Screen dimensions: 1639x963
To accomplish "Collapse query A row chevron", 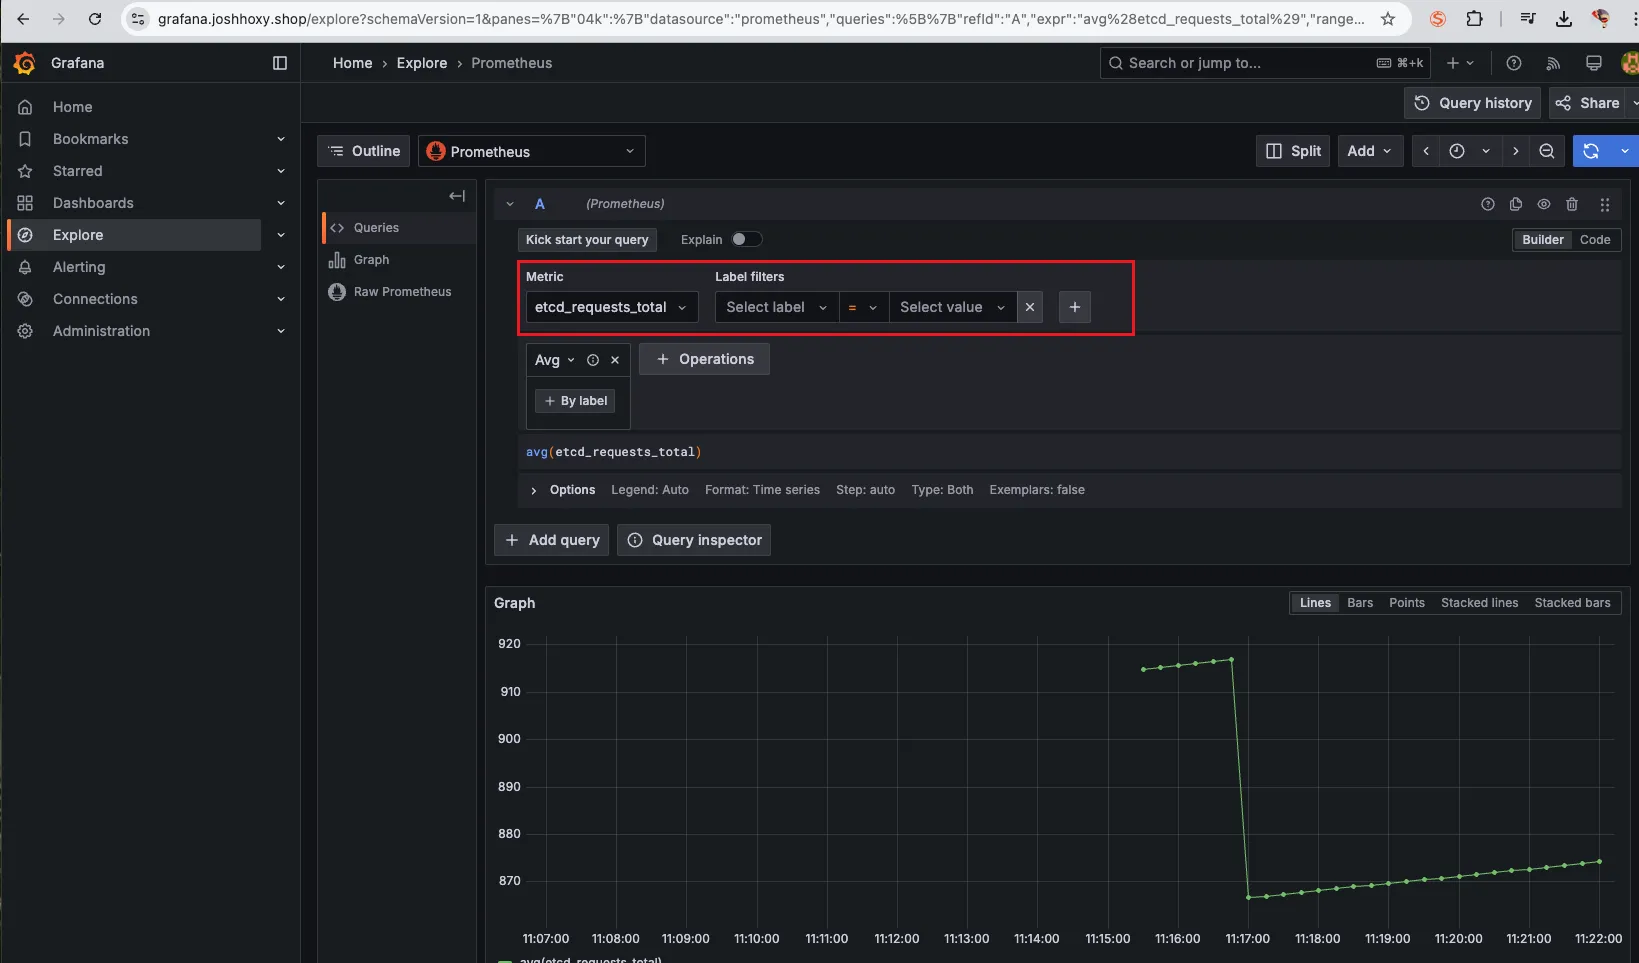I will coord(510,204).
